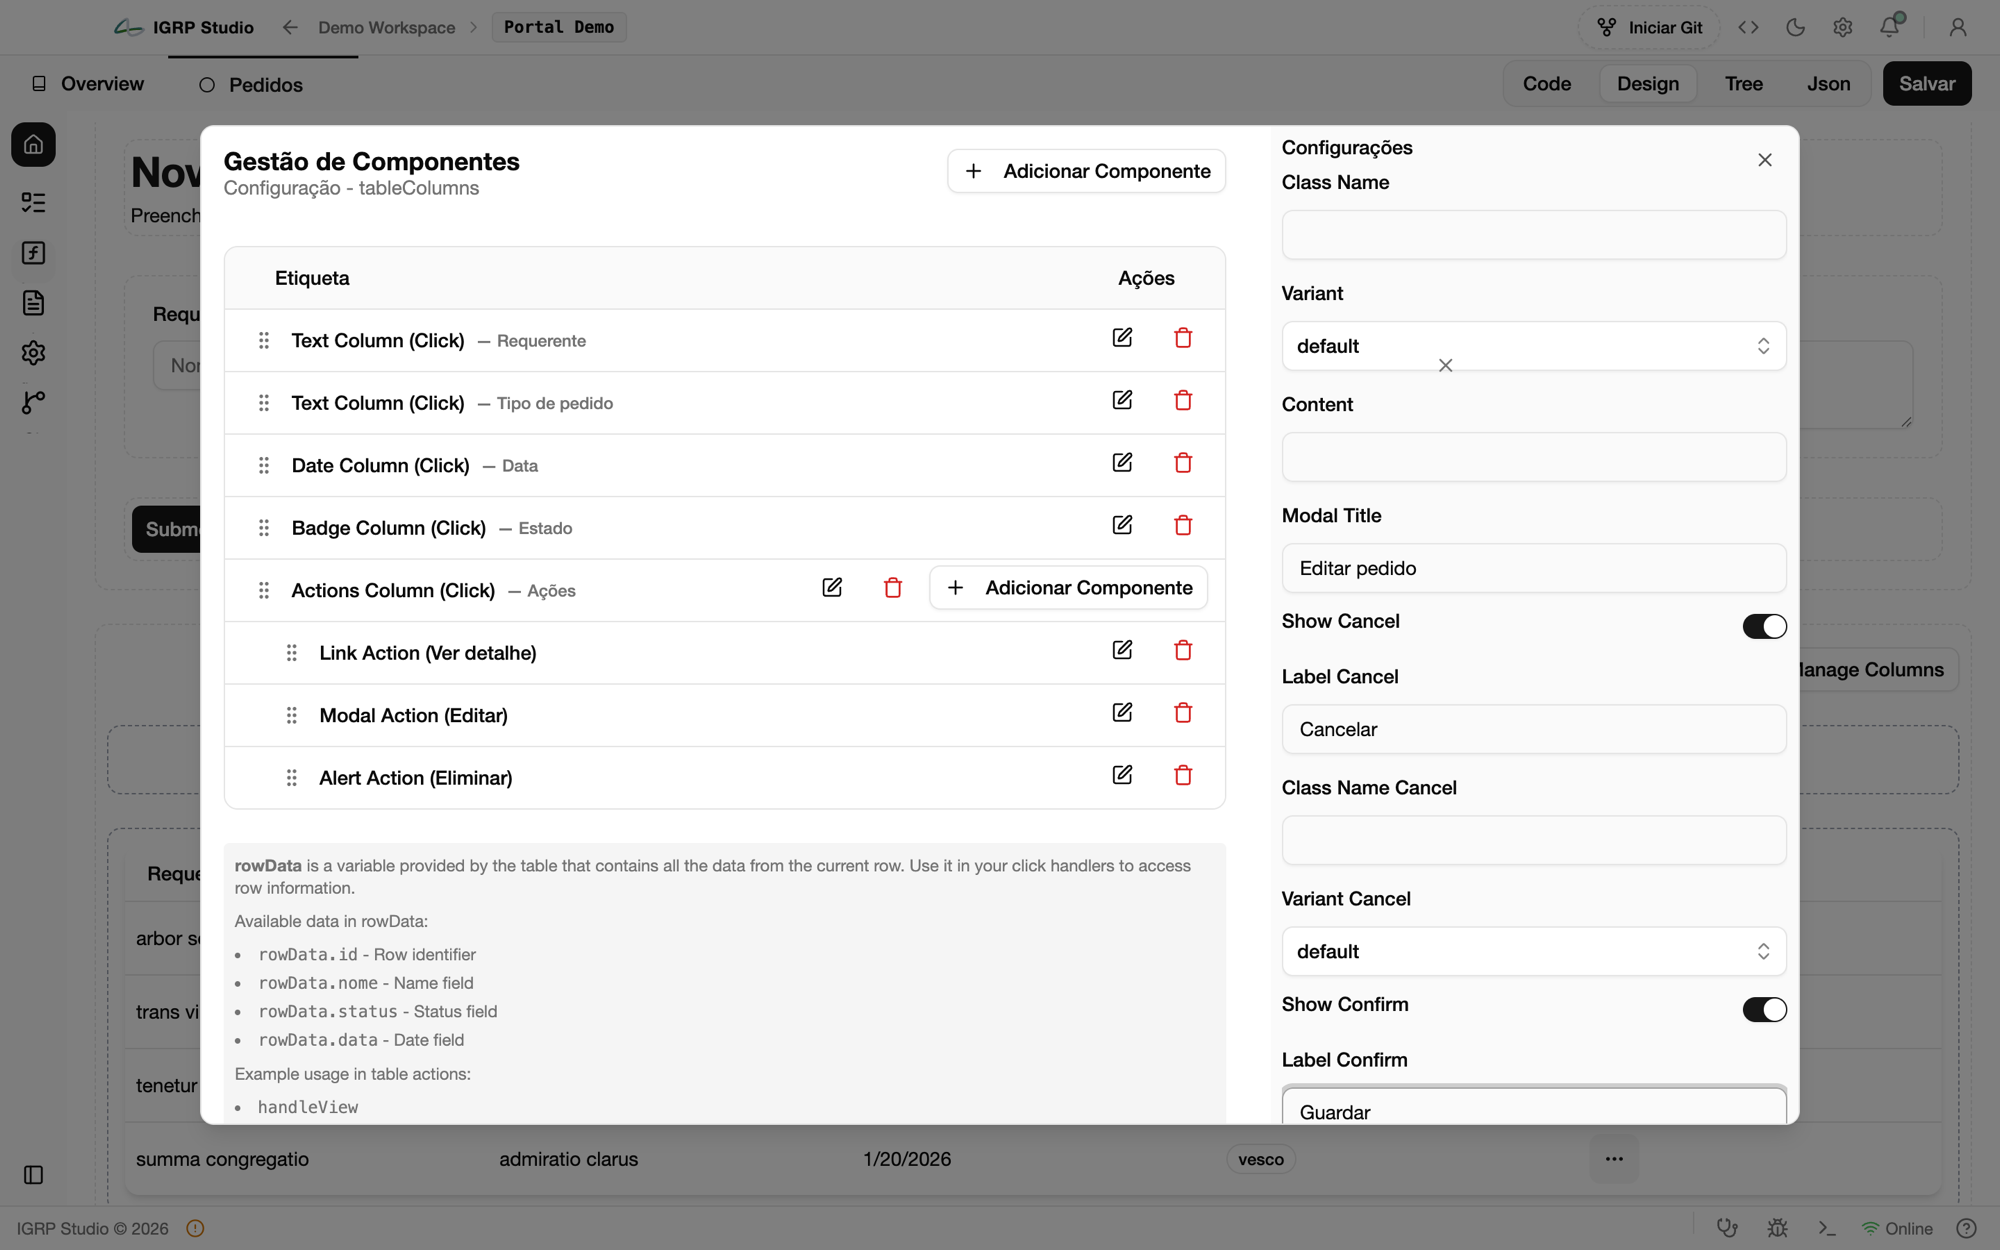Click the help question mark icon
Image resolution: width=2000 pixels, height=1250 pixels.
(x=1966, y=1228)
